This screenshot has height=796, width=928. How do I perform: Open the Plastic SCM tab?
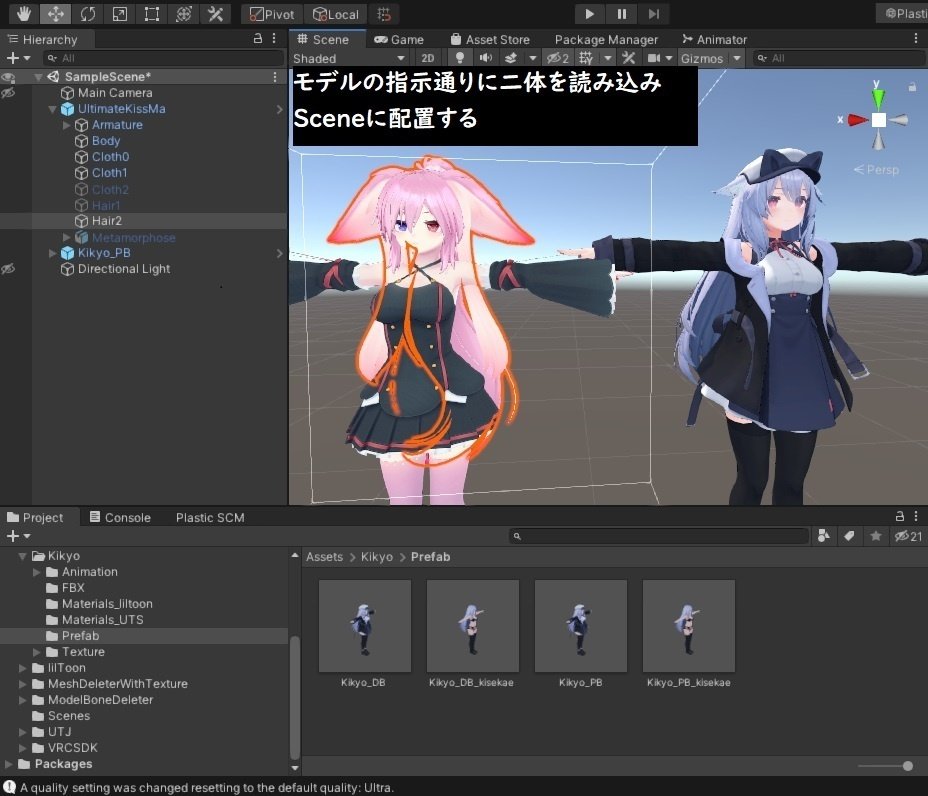tap(210, 517)
